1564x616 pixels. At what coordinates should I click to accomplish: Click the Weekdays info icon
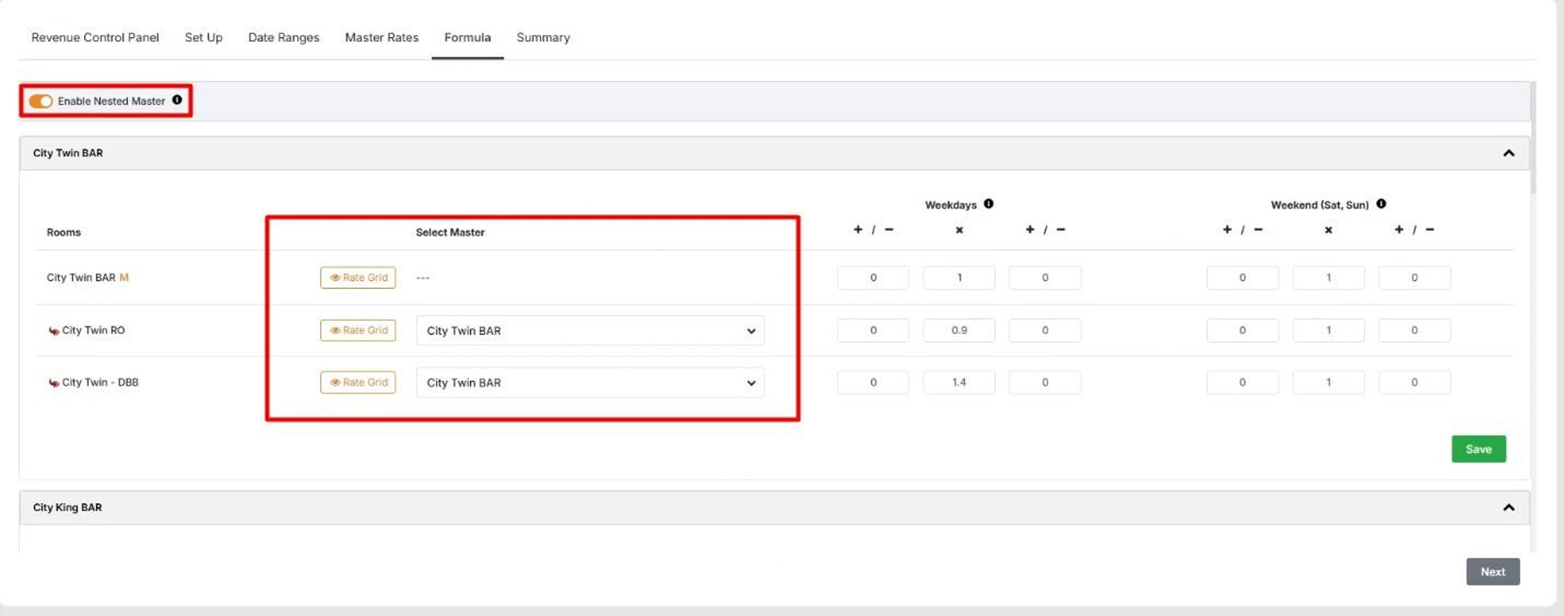pyautogui.click(x=988, y=204)
